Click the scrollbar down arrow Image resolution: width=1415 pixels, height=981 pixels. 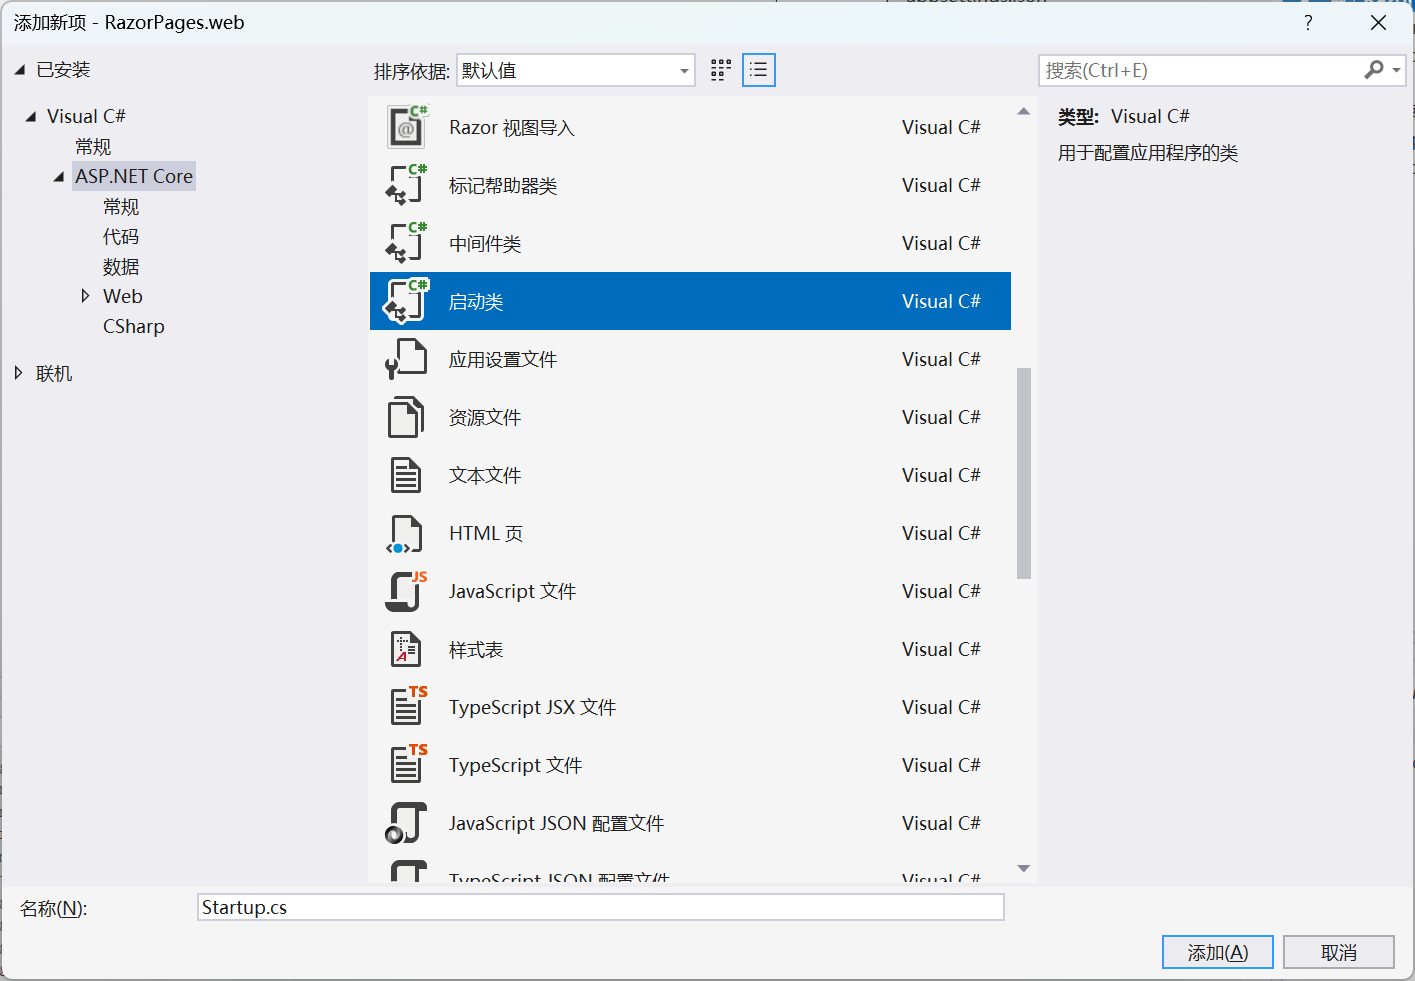(x=1024, y=868)
